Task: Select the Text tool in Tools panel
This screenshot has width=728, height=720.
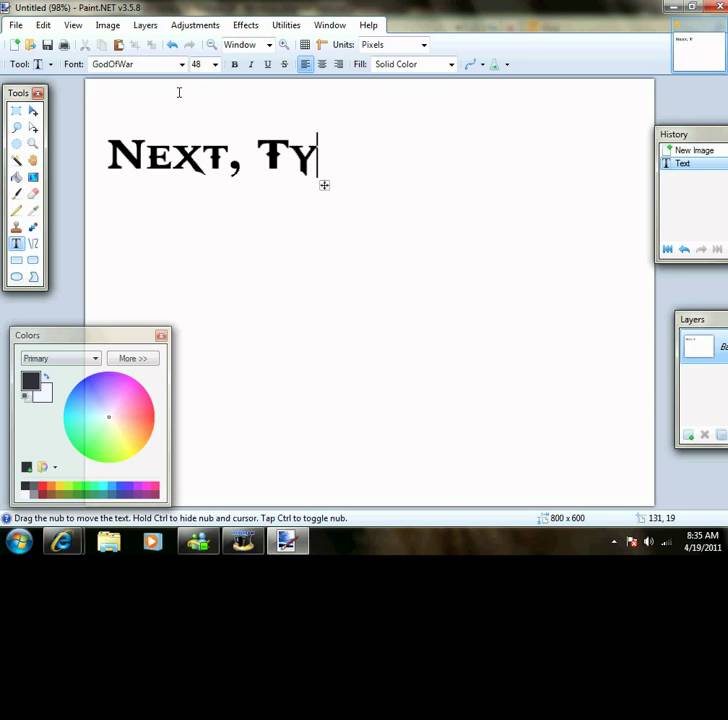Action: (16, 243)
